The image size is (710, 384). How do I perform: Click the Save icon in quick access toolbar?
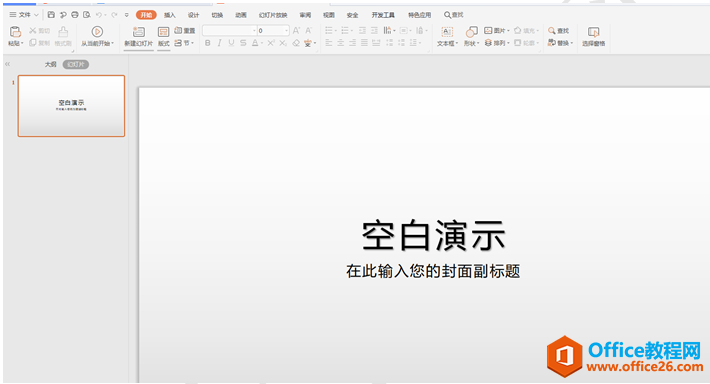point(51,15)
